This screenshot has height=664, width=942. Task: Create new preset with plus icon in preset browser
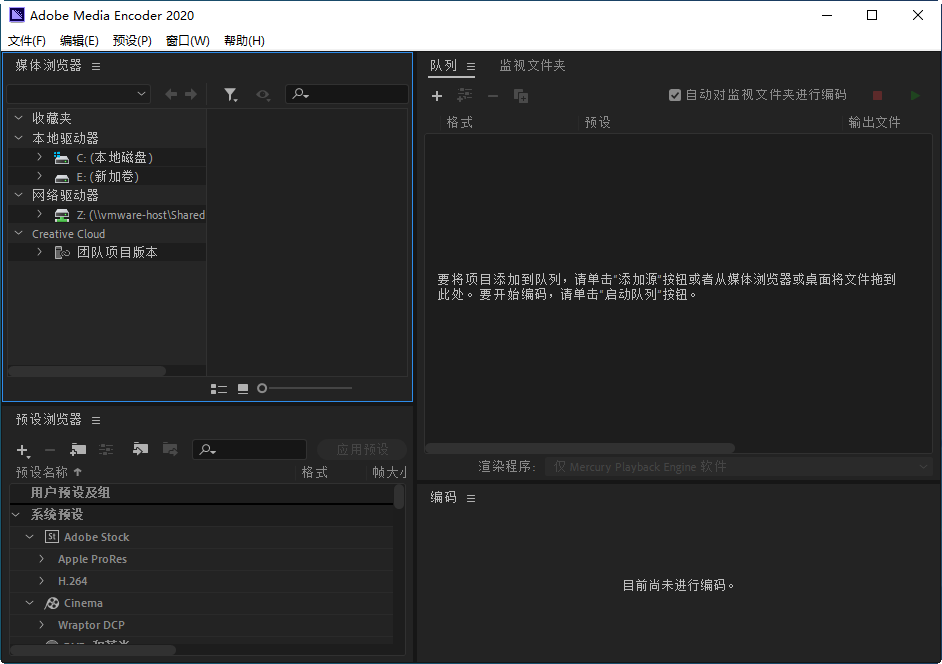(x=21, y=449)
